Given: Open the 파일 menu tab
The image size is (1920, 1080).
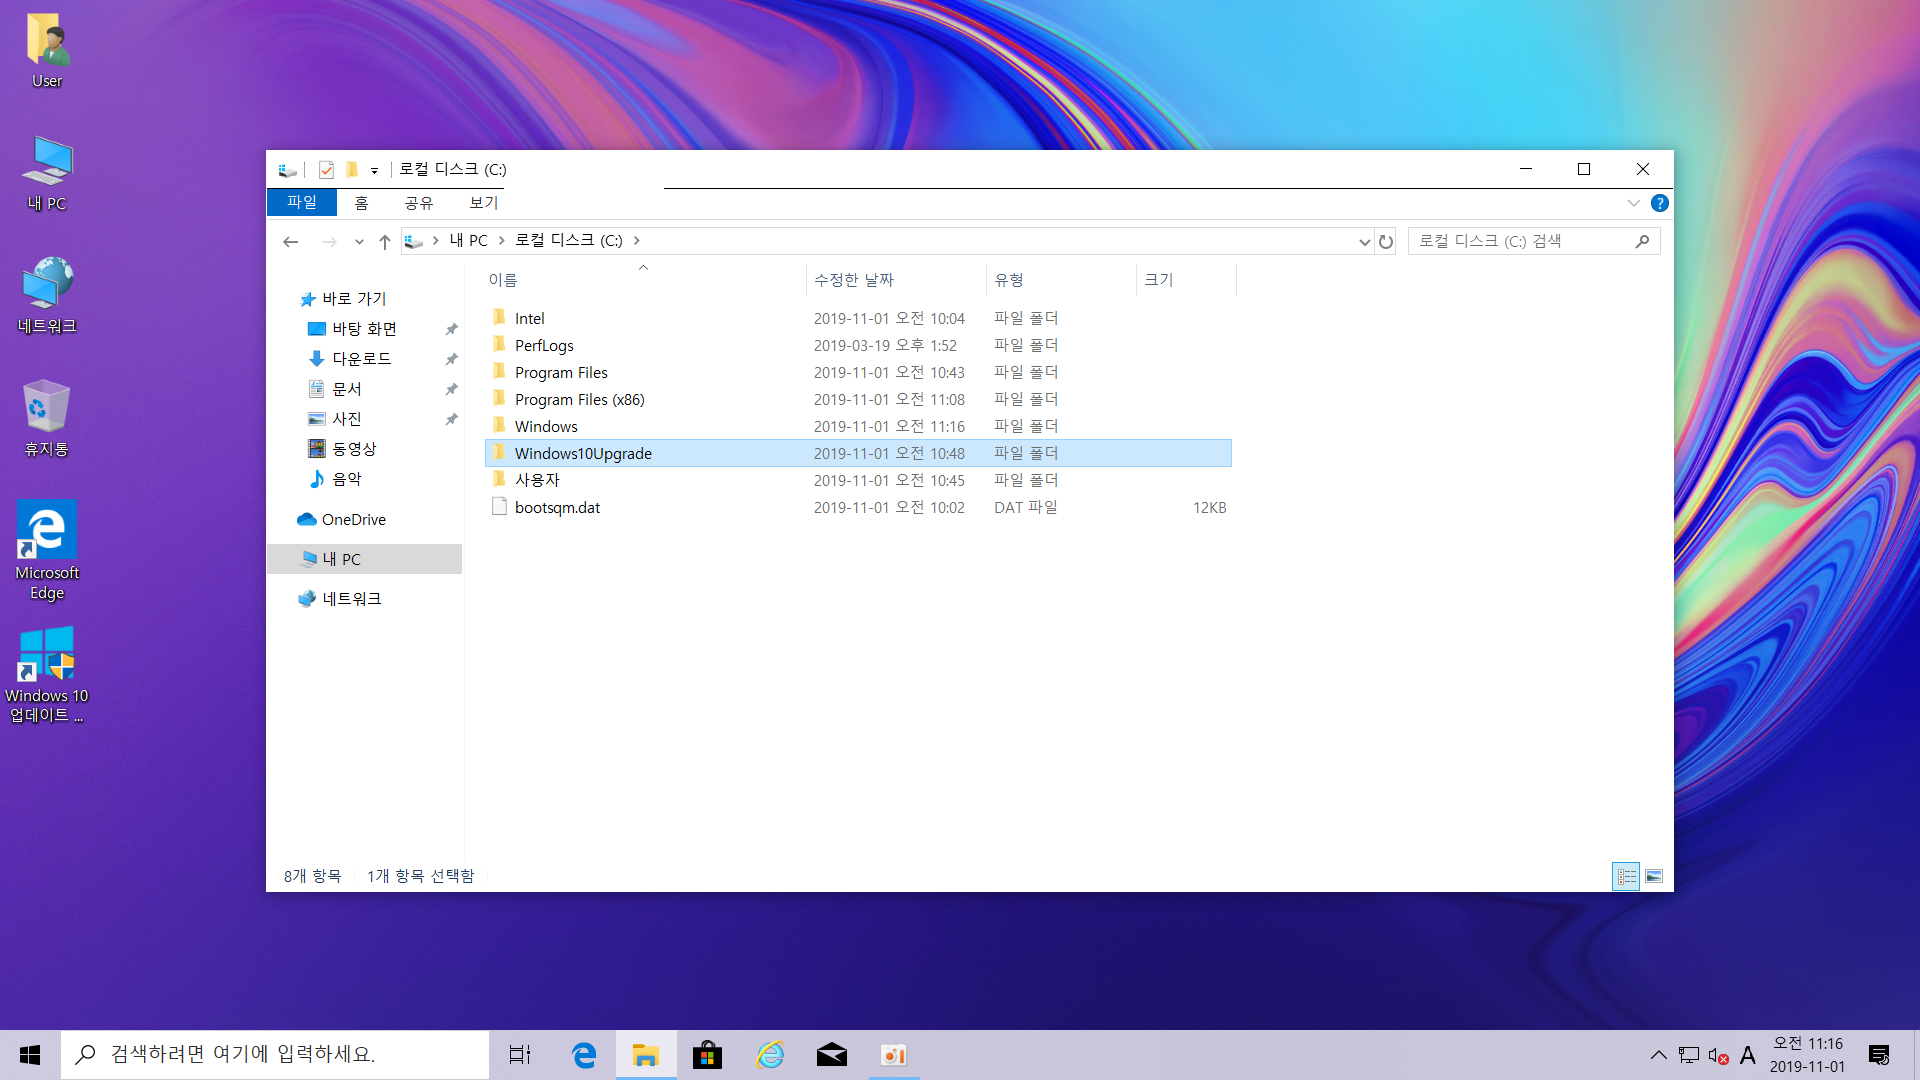Looking at the screenshot, I should [x=301, y=203].
